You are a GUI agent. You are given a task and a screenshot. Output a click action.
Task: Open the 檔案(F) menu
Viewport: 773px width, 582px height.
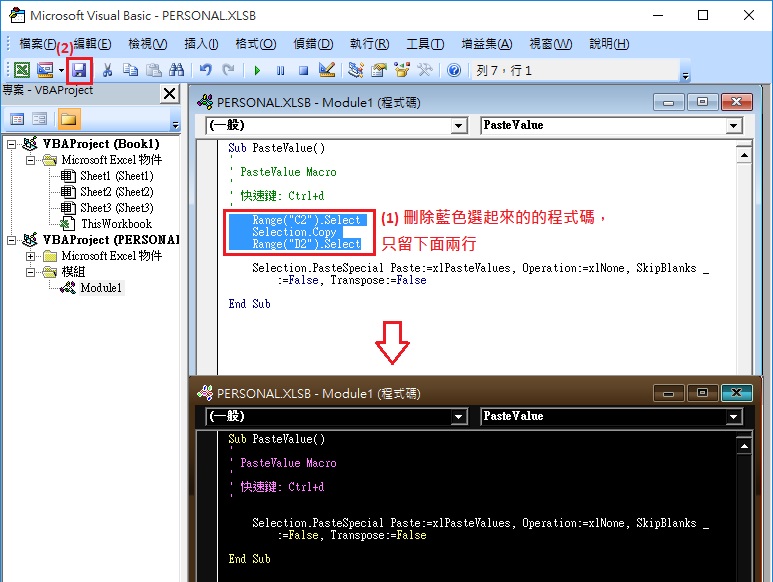(x=37, y=44)
